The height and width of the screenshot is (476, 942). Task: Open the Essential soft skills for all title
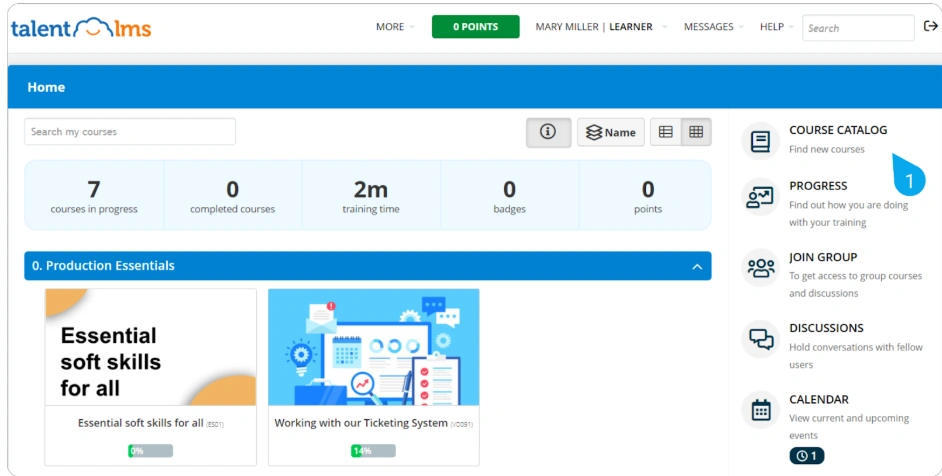(x=141, y=423)
